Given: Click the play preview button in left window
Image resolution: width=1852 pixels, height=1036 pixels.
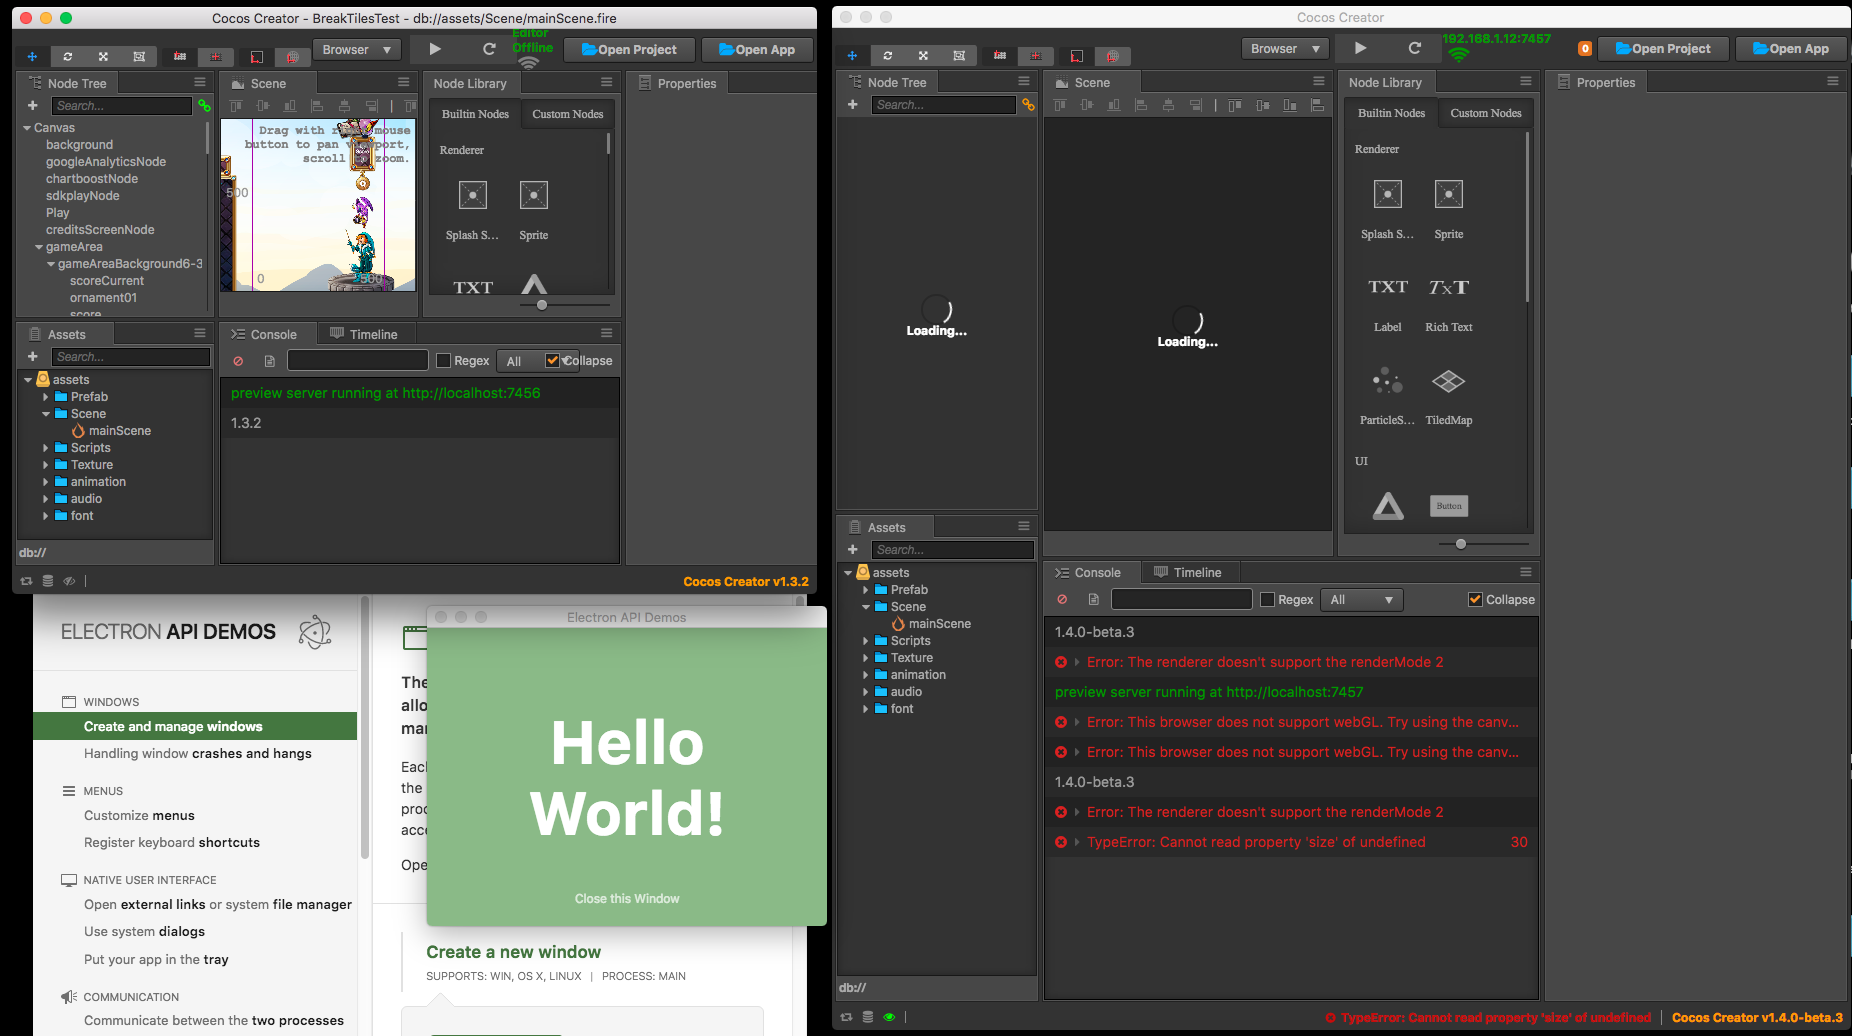Looking at the screenshot, I should coord(435,49).
